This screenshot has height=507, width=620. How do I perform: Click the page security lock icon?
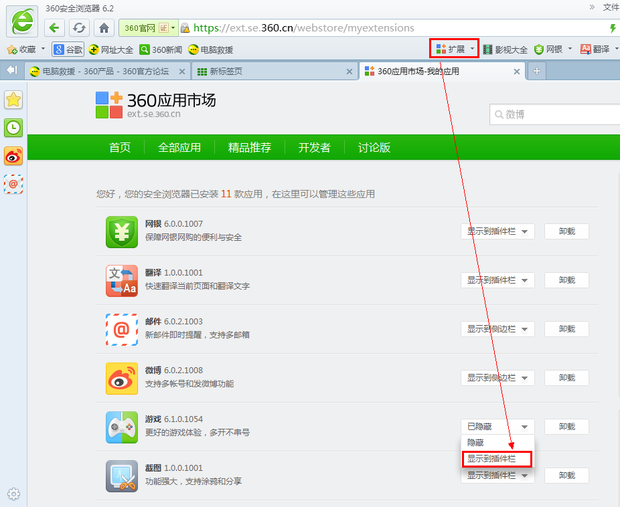pos(185,28)
